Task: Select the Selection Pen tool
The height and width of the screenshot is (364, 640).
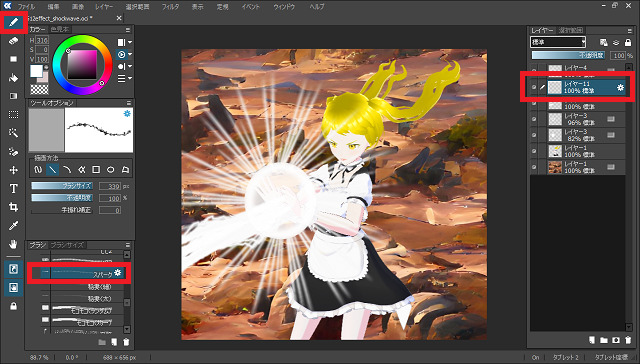Action: (13, 151)
